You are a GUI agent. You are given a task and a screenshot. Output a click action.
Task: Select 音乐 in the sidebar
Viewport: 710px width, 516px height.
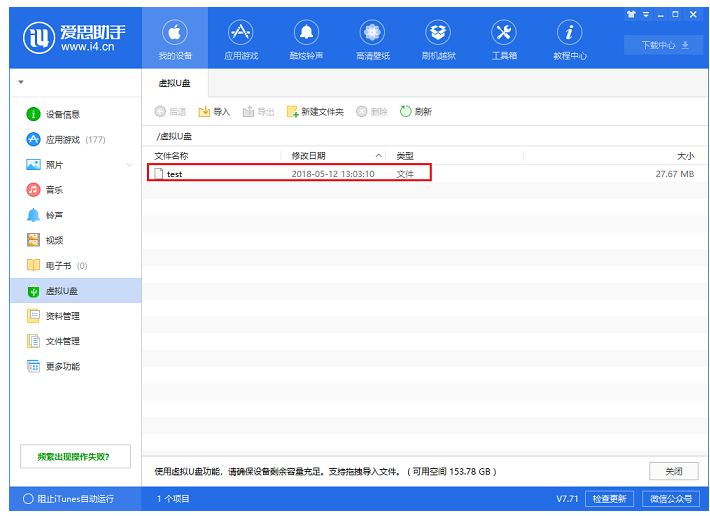coord(76,190)
